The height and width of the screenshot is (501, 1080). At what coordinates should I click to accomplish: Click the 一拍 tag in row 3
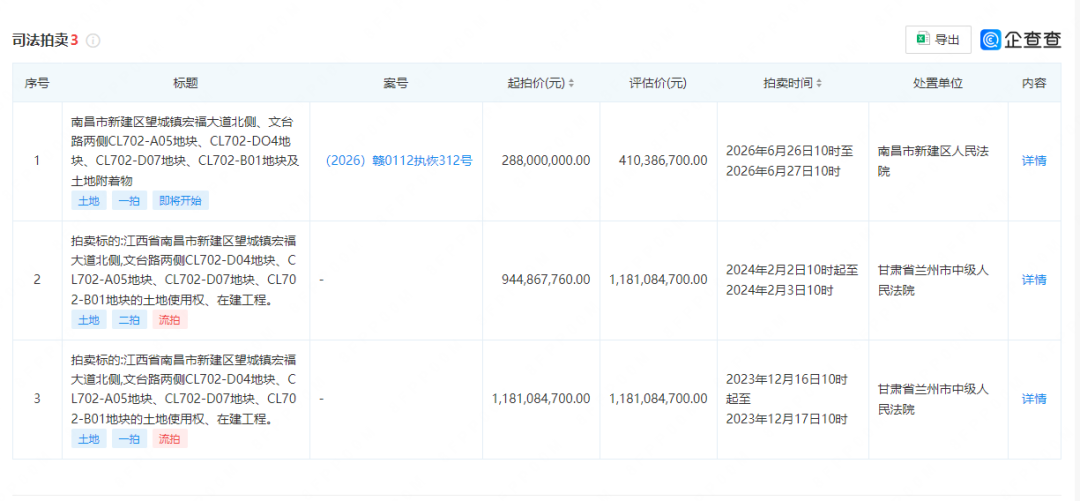(129, 439)
